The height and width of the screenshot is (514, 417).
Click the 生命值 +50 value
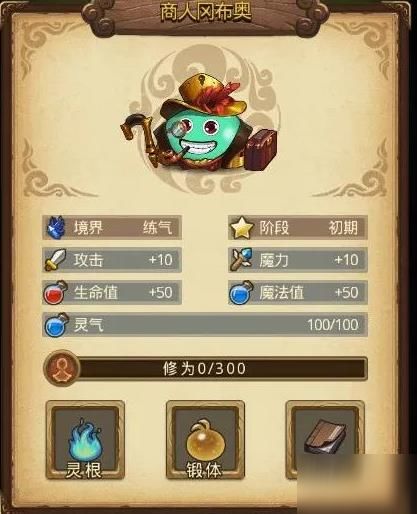pyautogui.click(x=160, y=293)
